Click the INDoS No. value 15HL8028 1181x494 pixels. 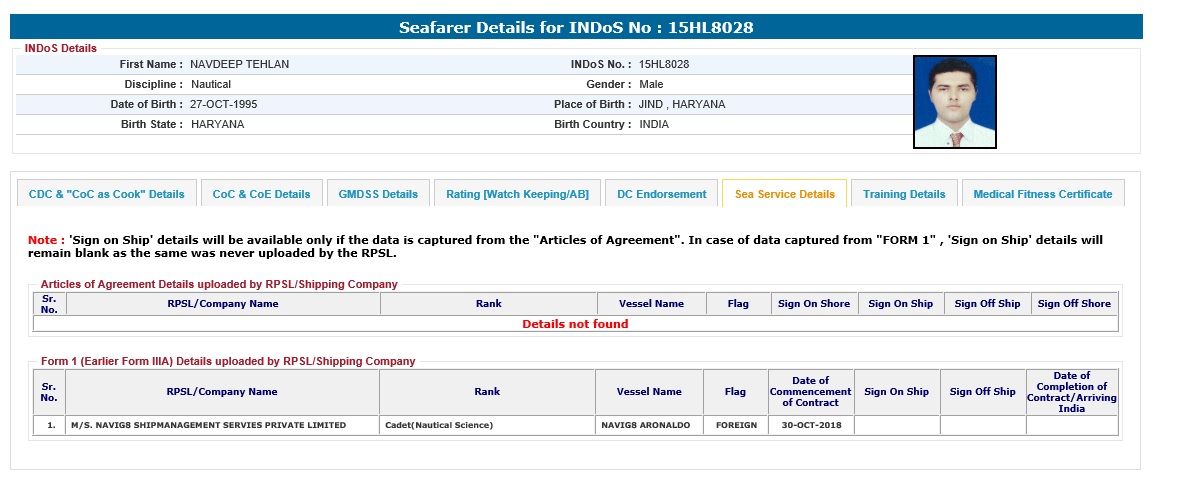tap(663, 64)
